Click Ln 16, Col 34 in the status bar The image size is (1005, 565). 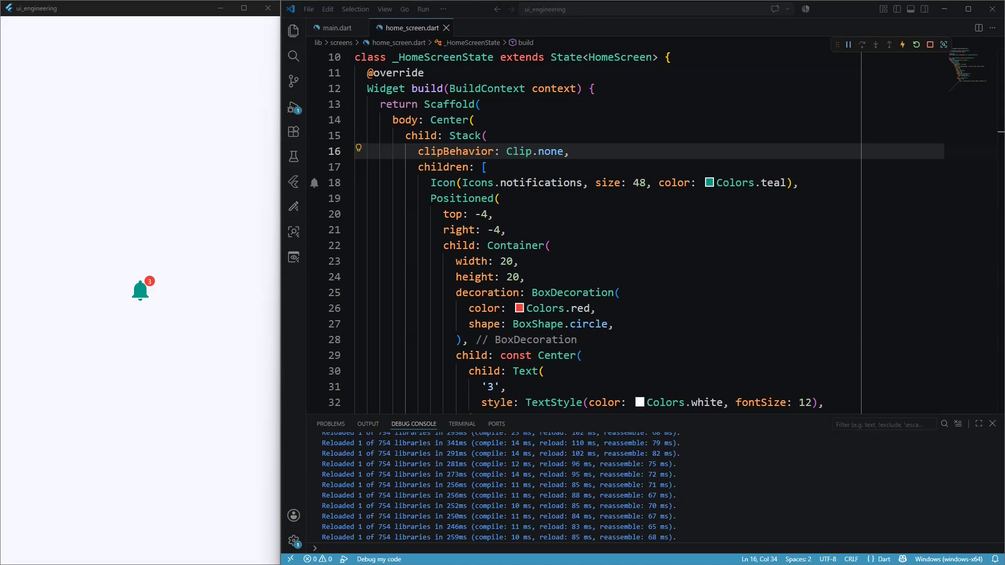tap(760, 559)
